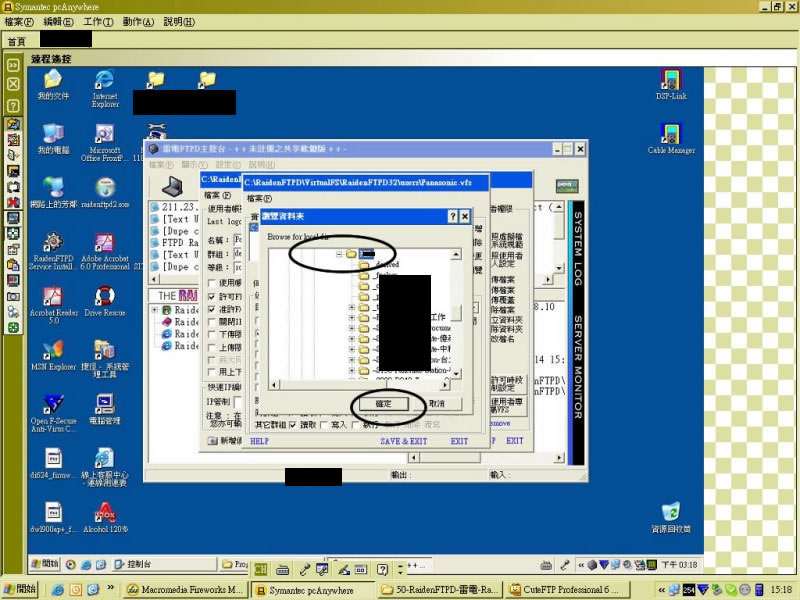Open 我的電腦 desktop icon

53,139
